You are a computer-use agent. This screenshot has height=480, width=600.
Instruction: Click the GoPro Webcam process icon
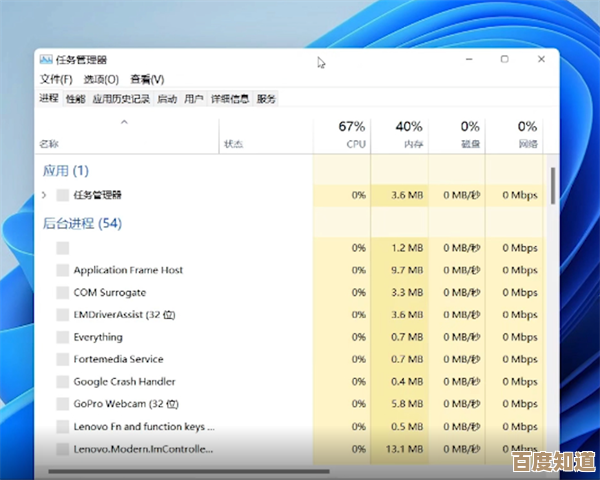(63, 404)
